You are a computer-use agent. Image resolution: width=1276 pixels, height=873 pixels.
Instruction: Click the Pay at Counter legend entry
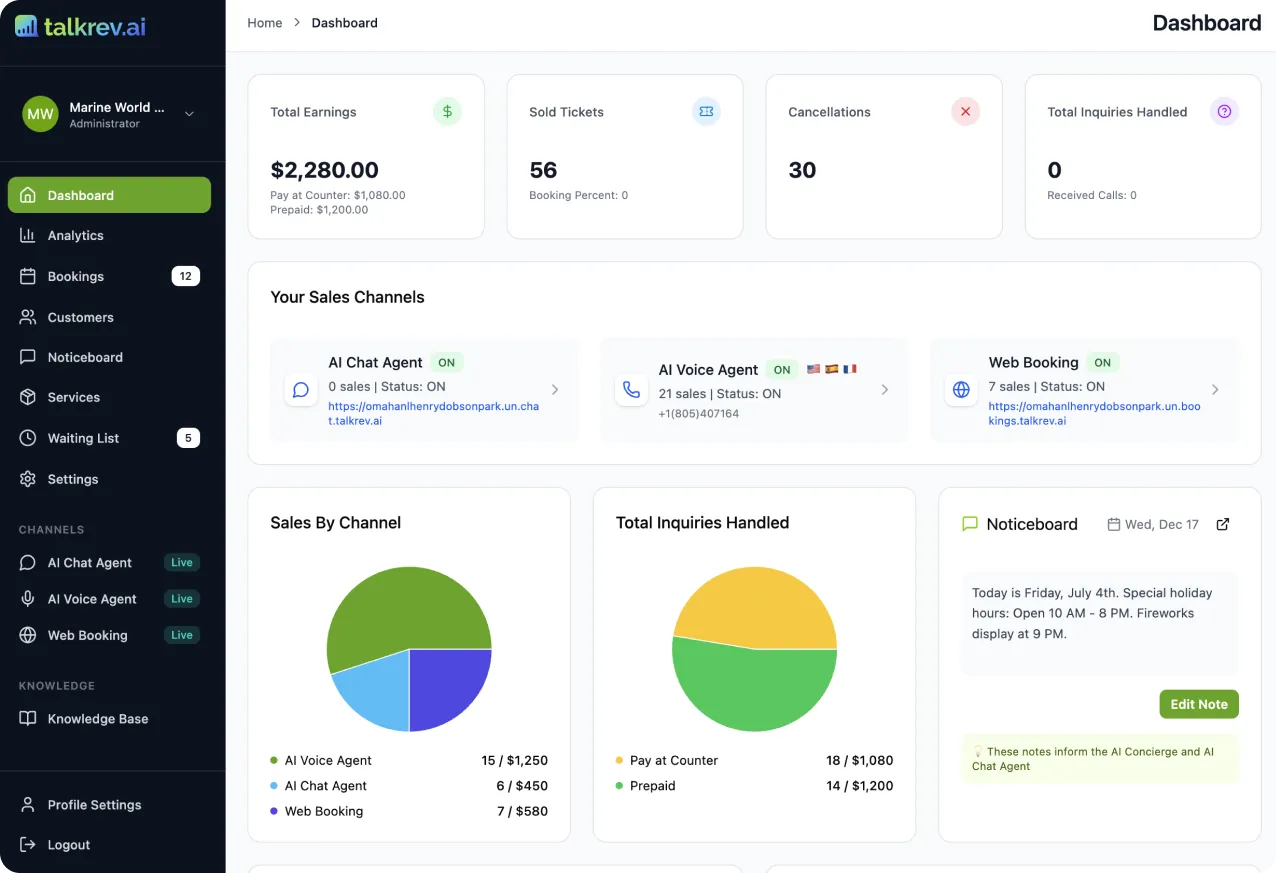point(754,760)
